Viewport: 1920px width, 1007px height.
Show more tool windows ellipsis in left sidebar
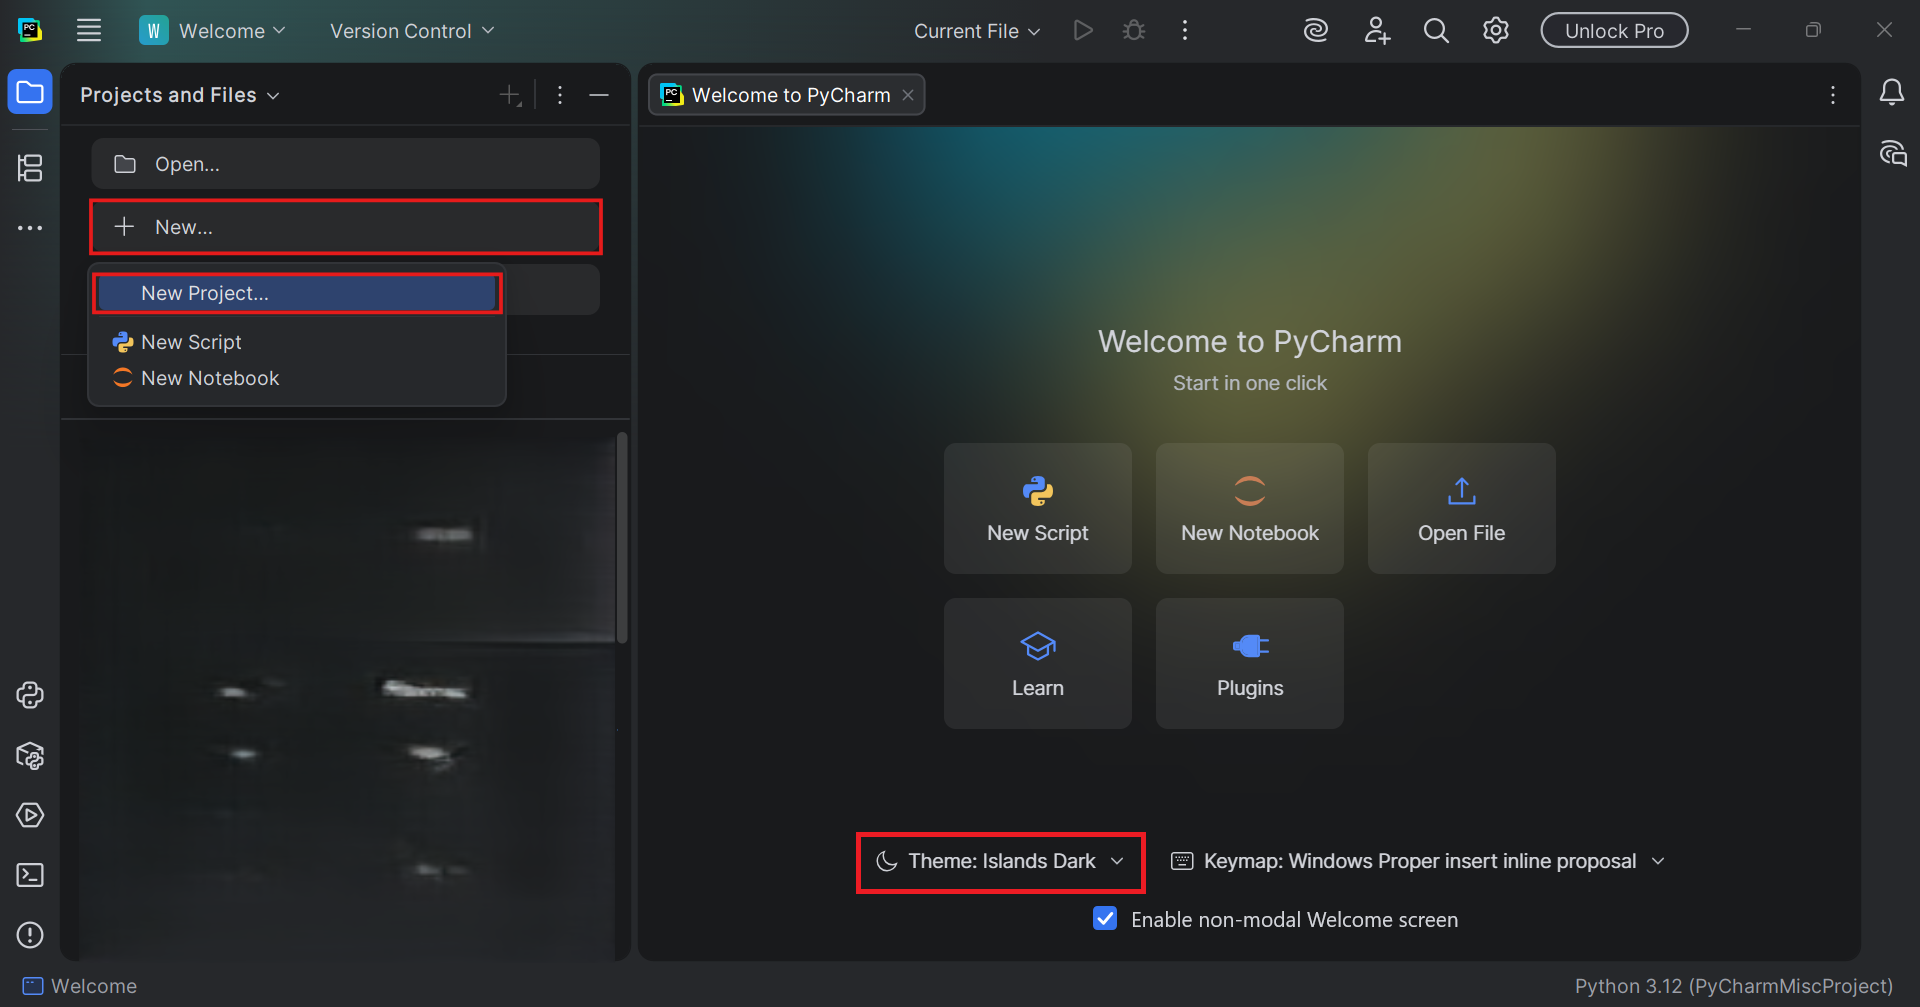pos(30,228)
